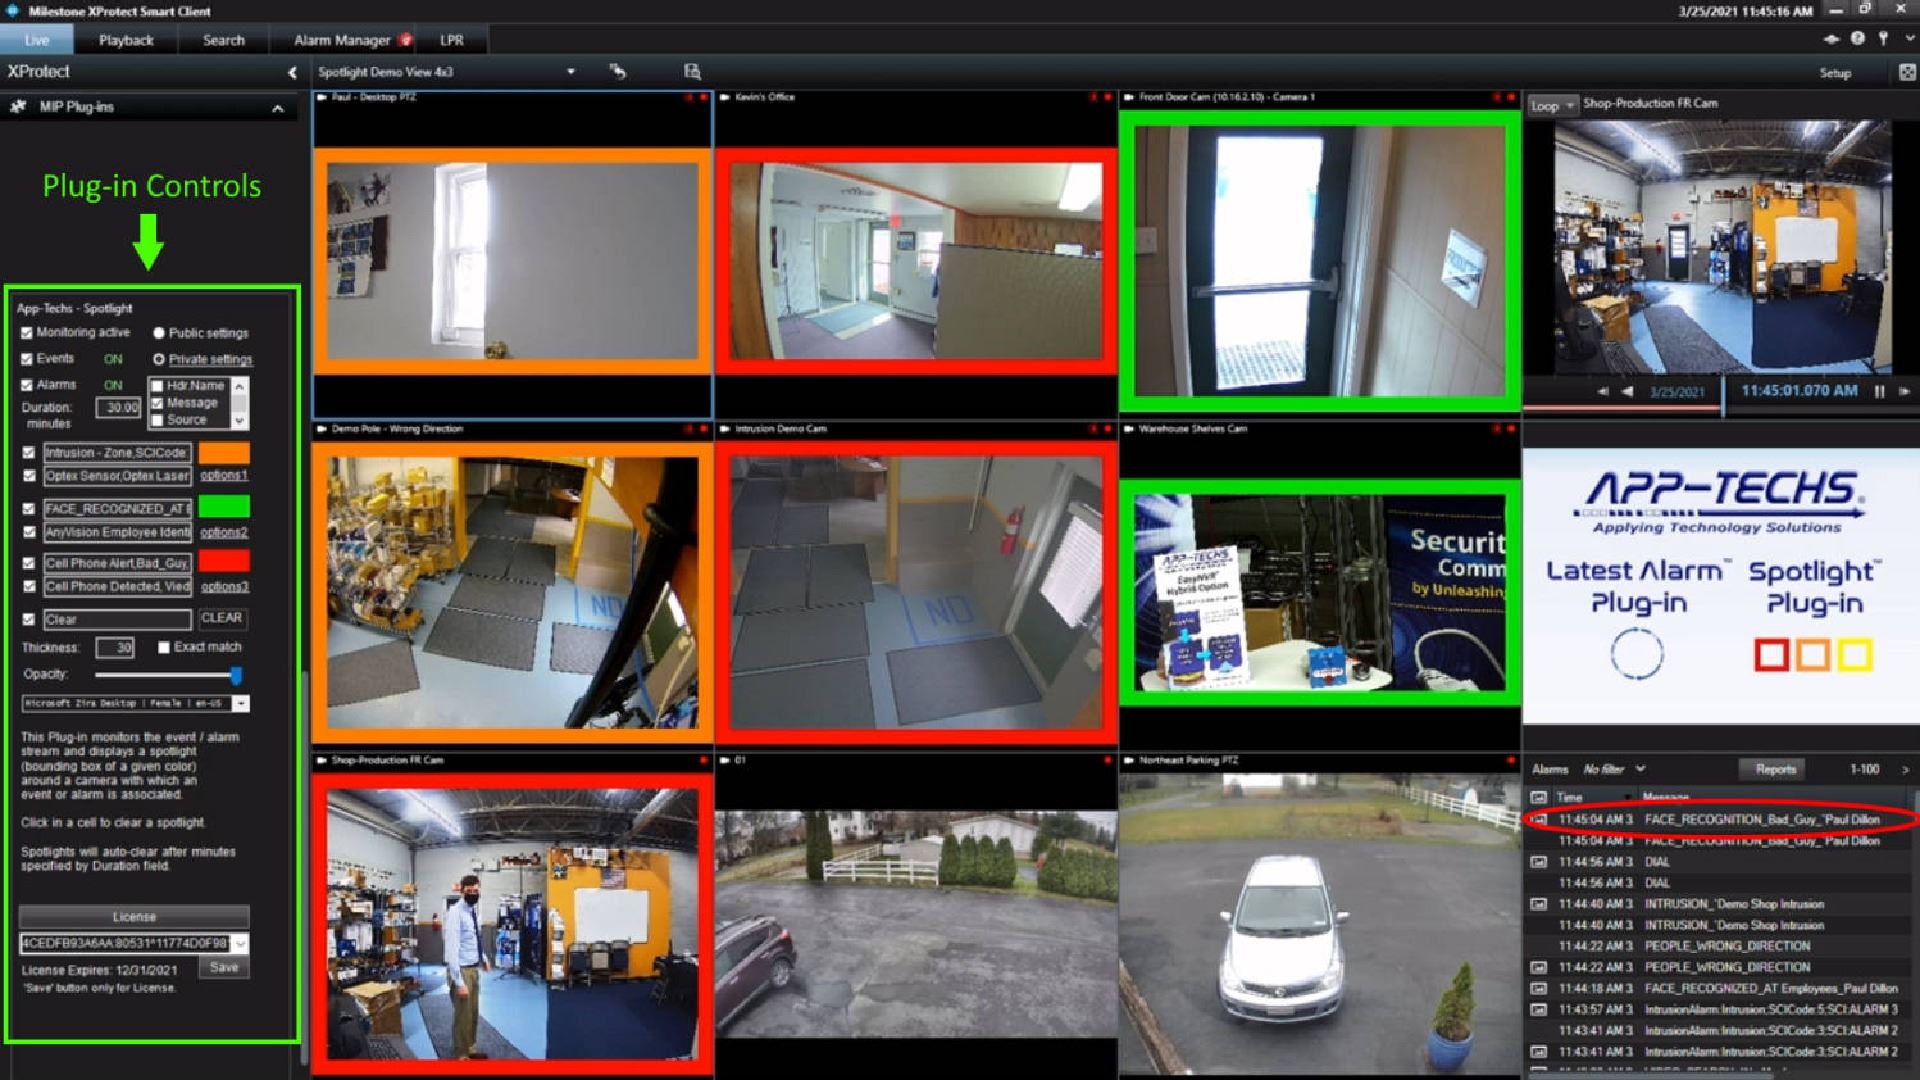Click the CLEAR button

[221, 618]
